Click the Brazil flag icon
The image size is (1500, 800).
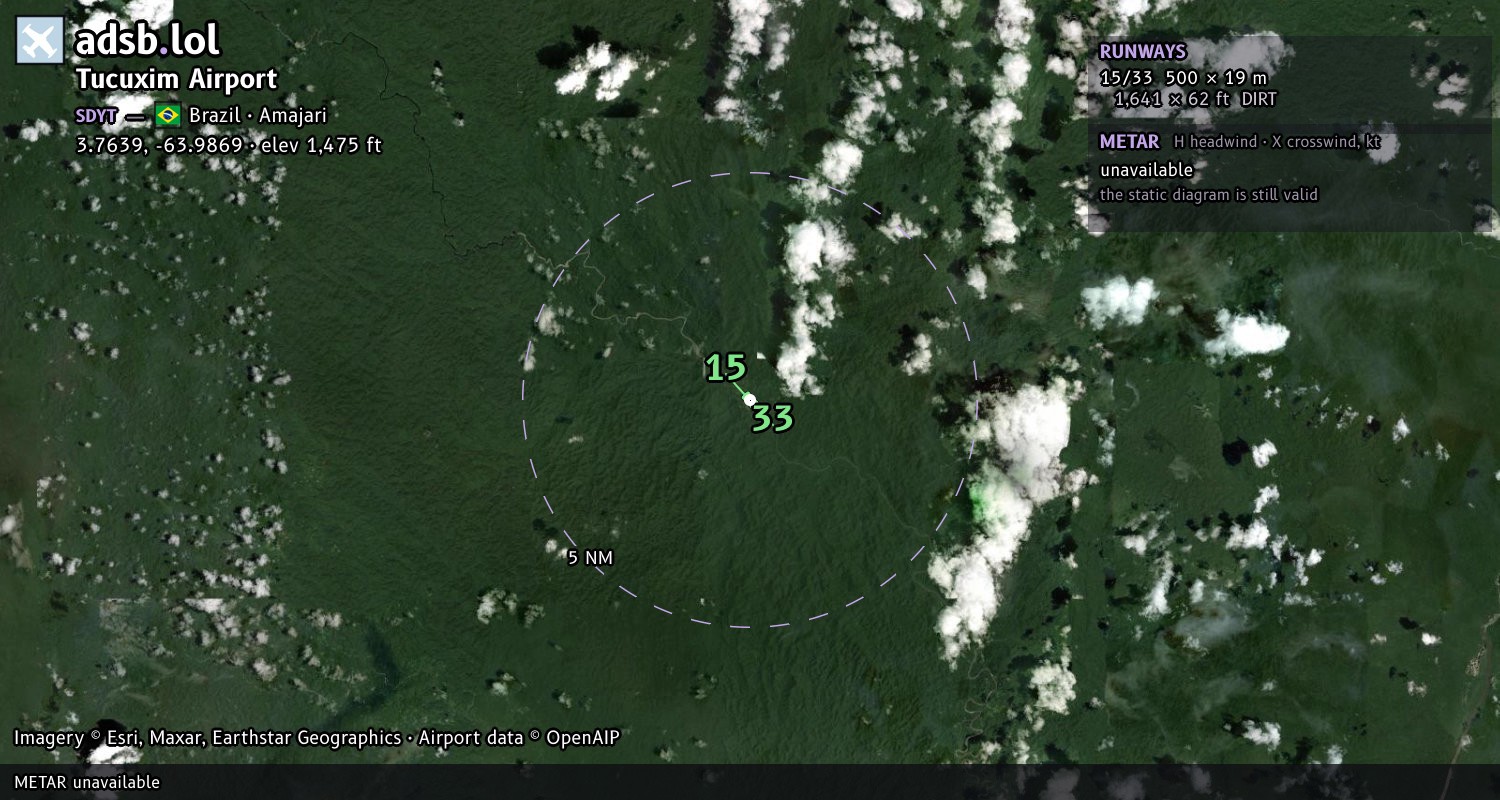167,115
